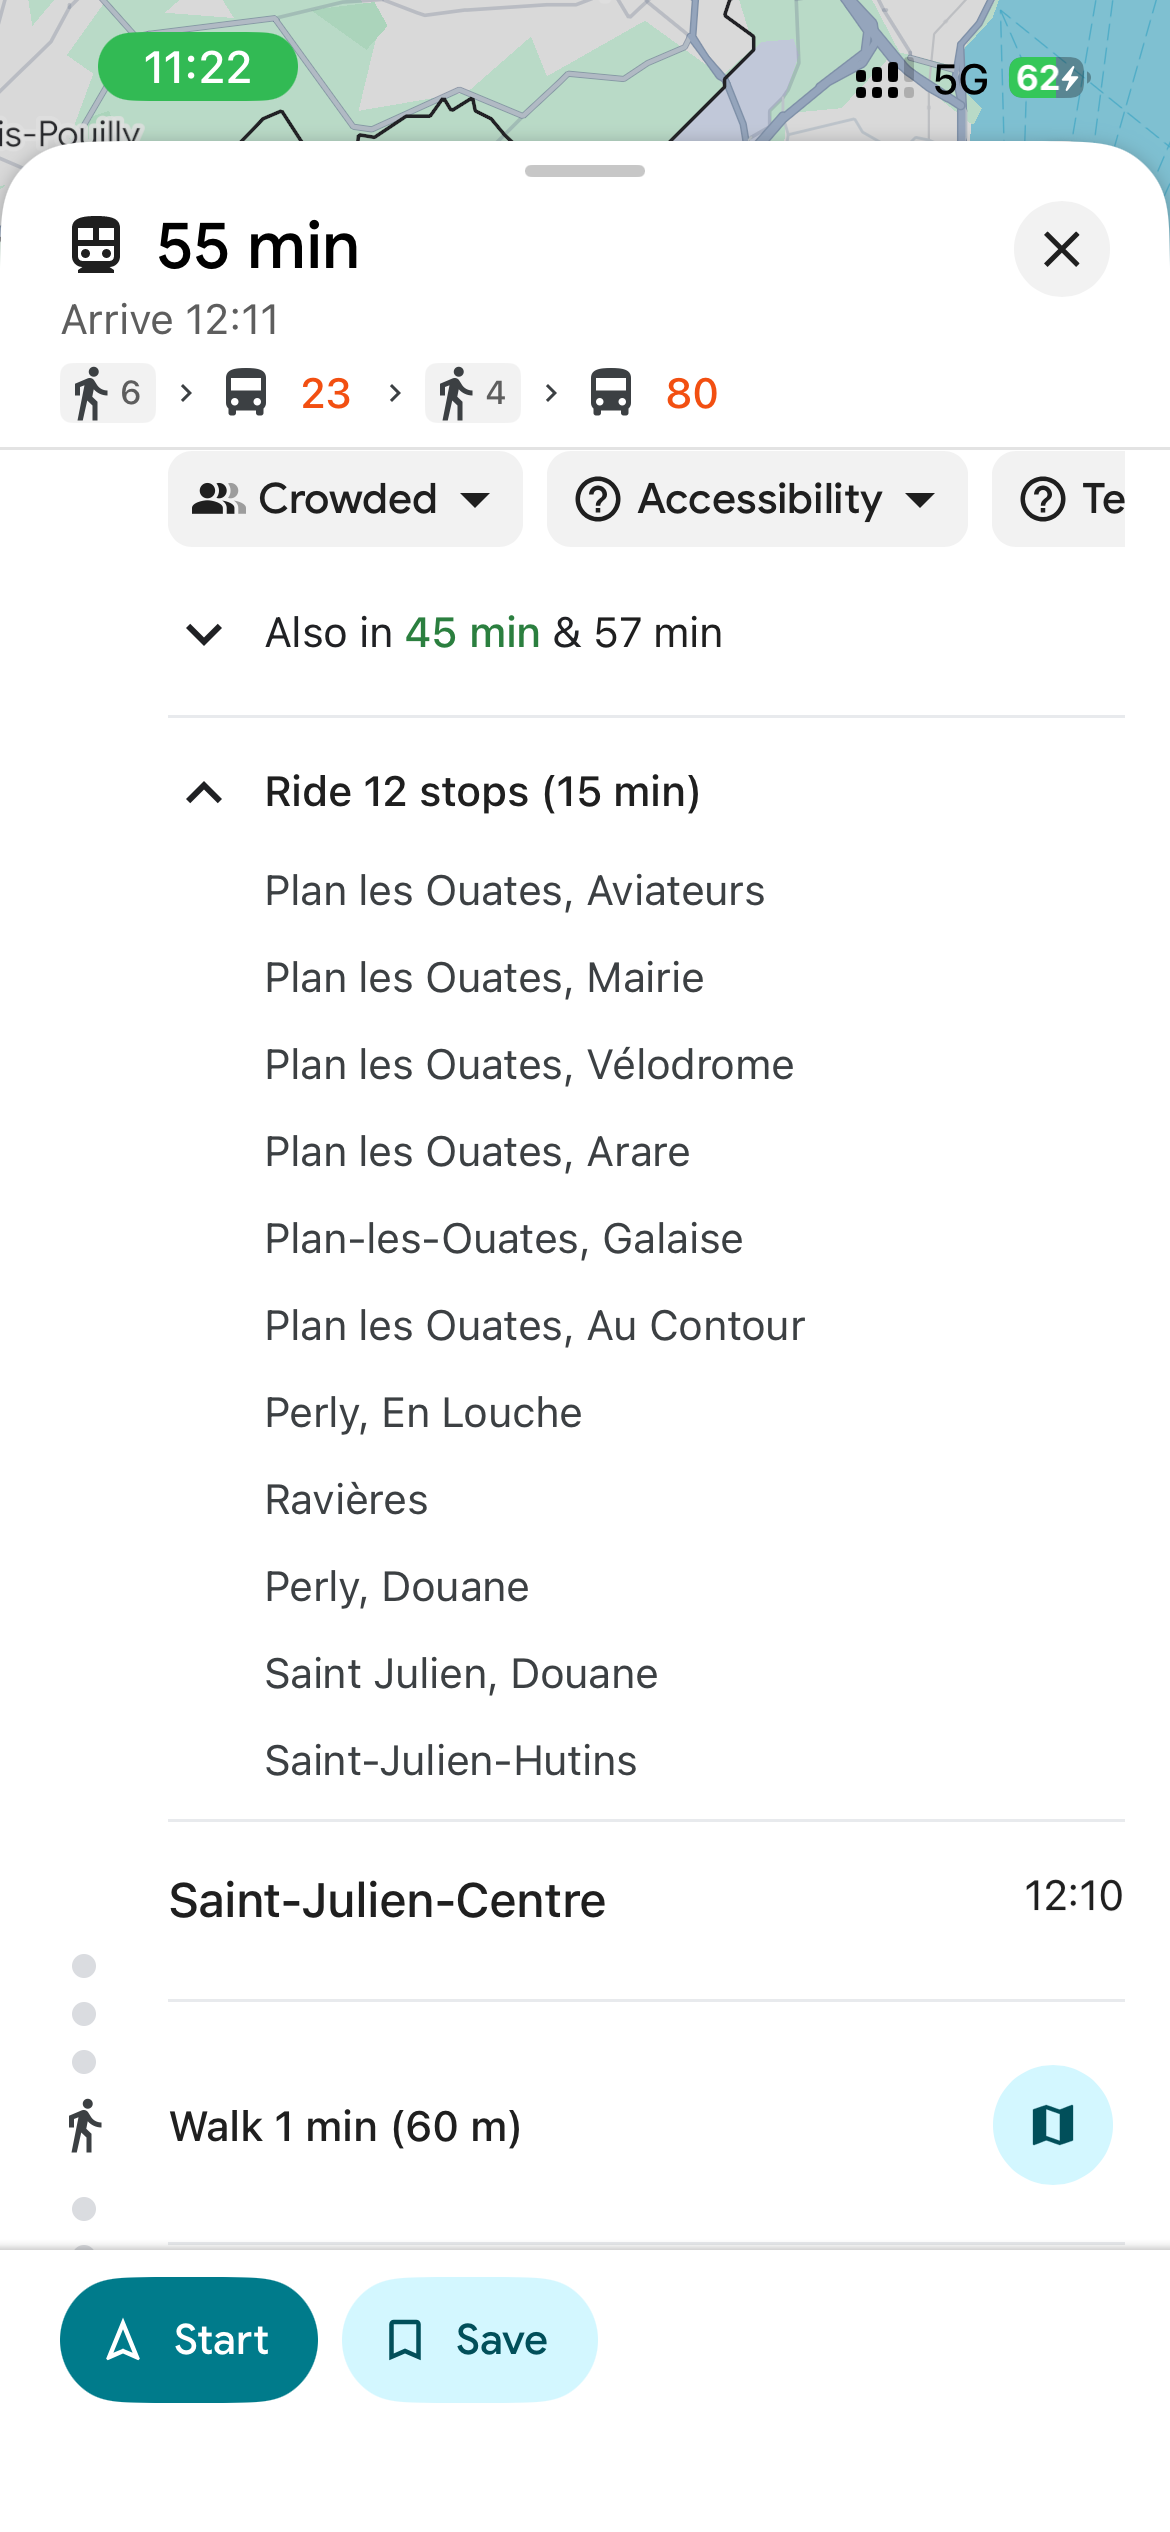Expand the 'Also in 45 min & 57 min' departures
The width and height of the screenshot is (1170, 2532).
(204, 634)
